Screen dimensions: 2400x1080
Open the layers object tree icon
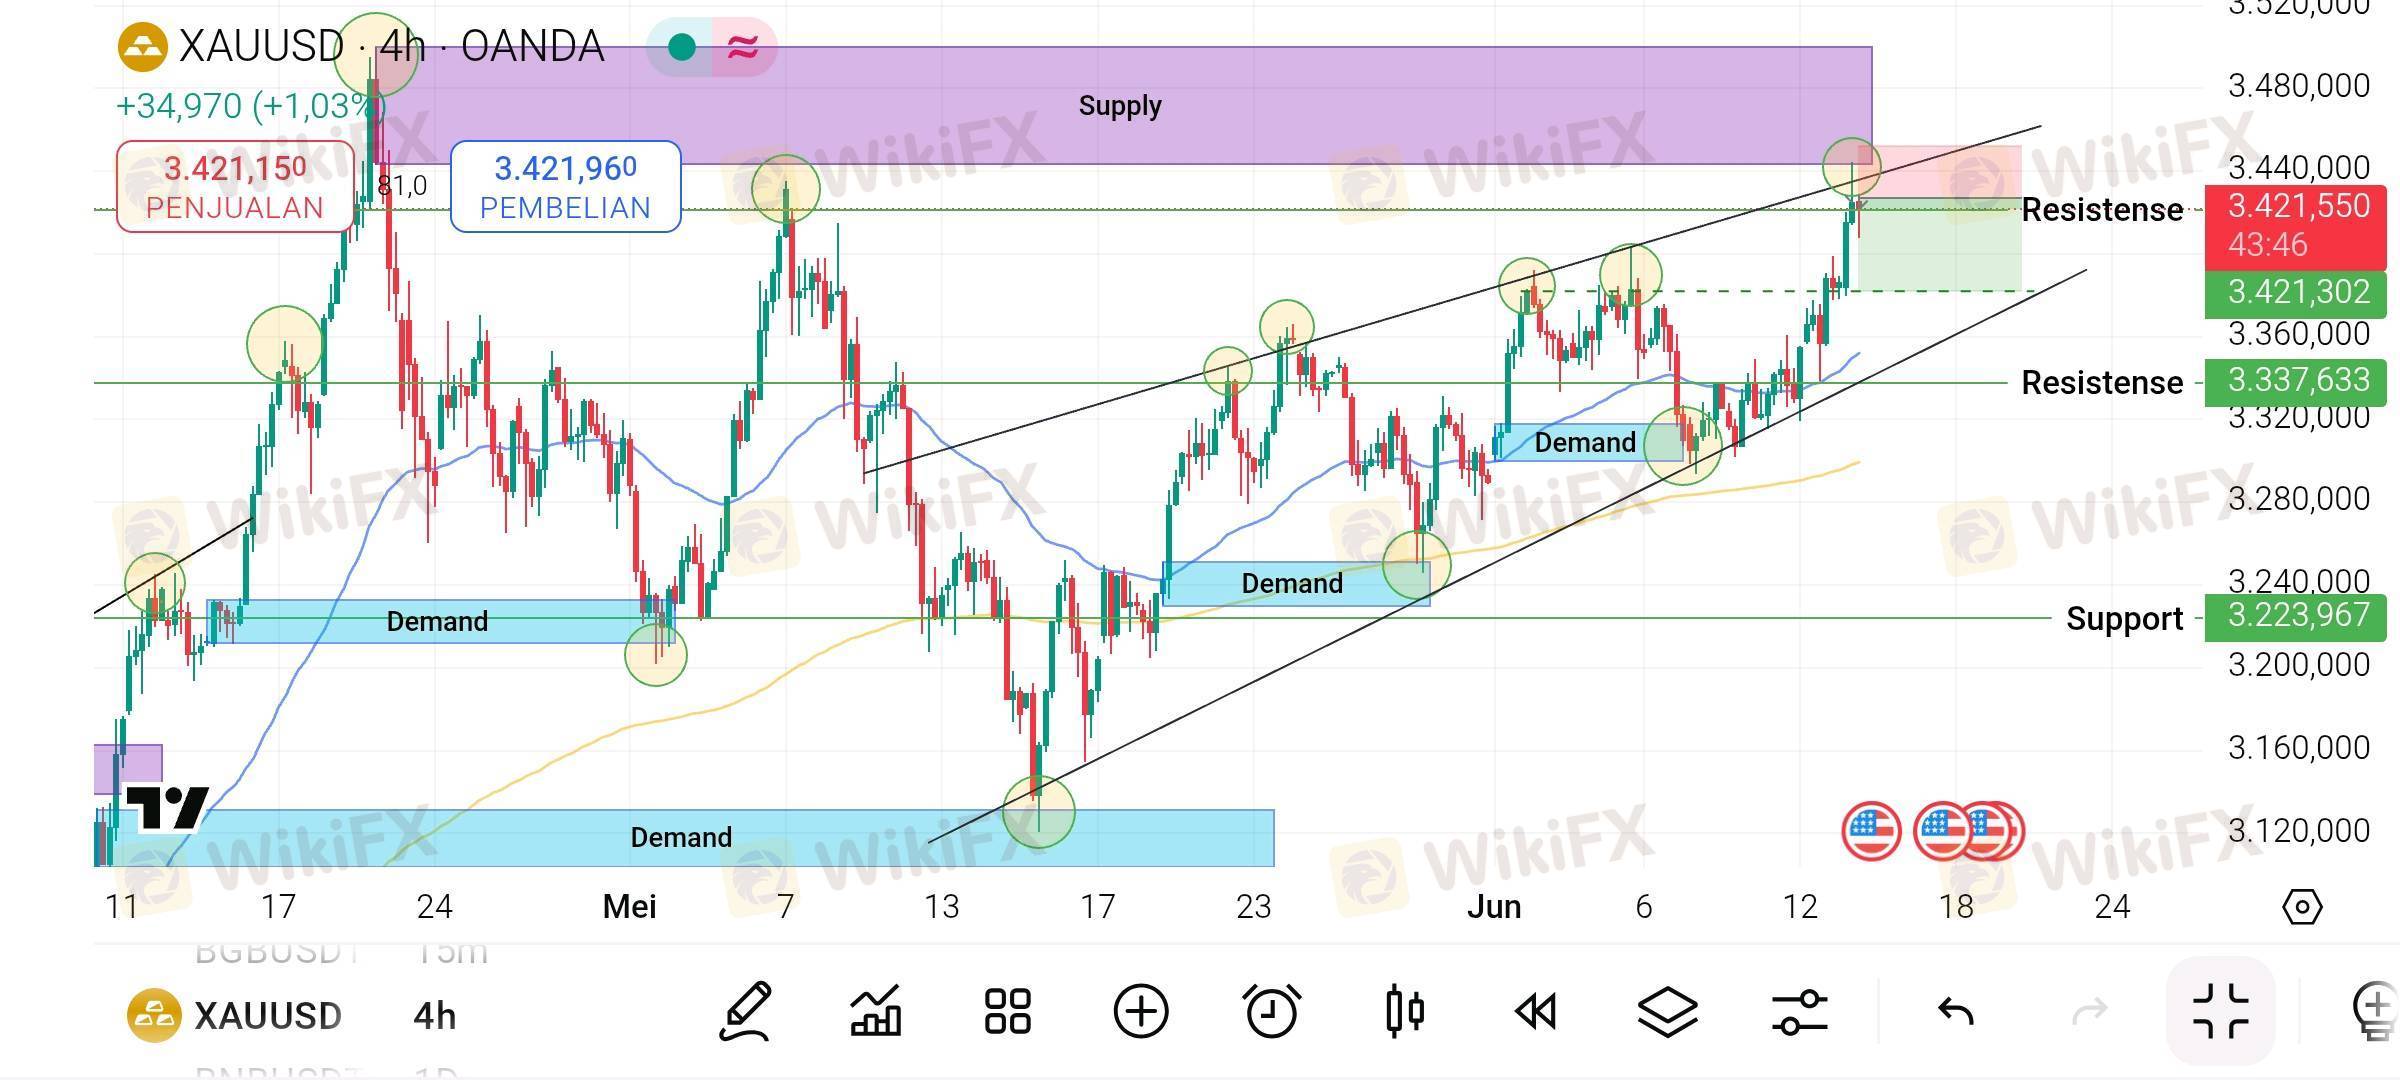point(1667,1011)
